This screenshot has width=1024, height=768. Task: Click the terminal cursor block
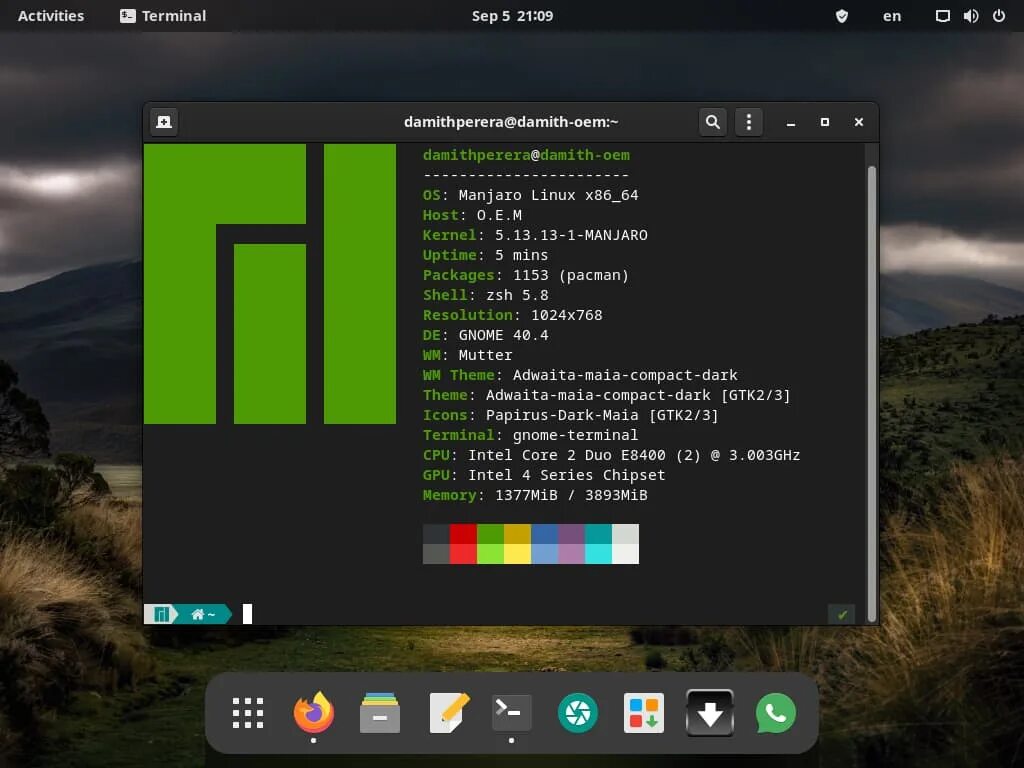click(x=248, y=614)
